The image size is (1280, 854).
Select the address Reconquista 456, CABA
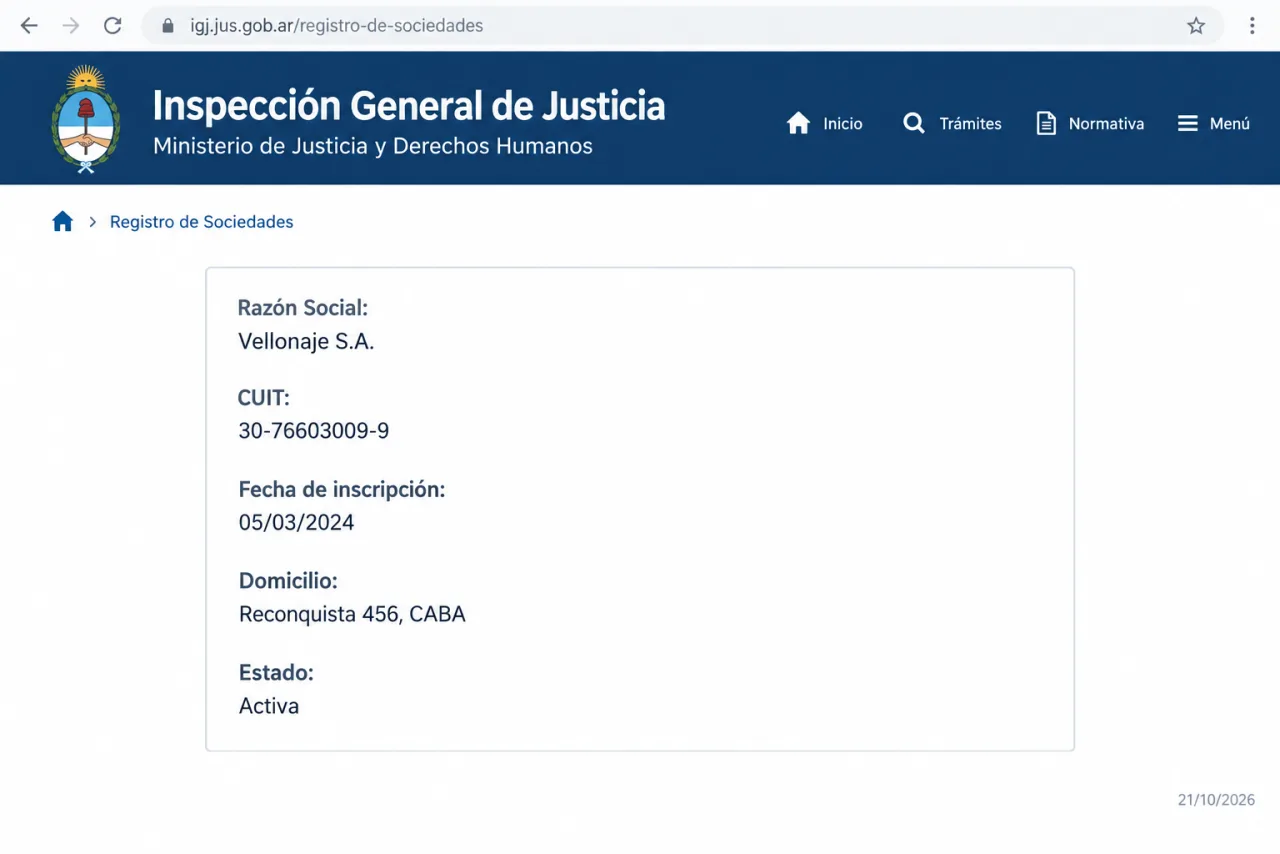pos(352,614)
